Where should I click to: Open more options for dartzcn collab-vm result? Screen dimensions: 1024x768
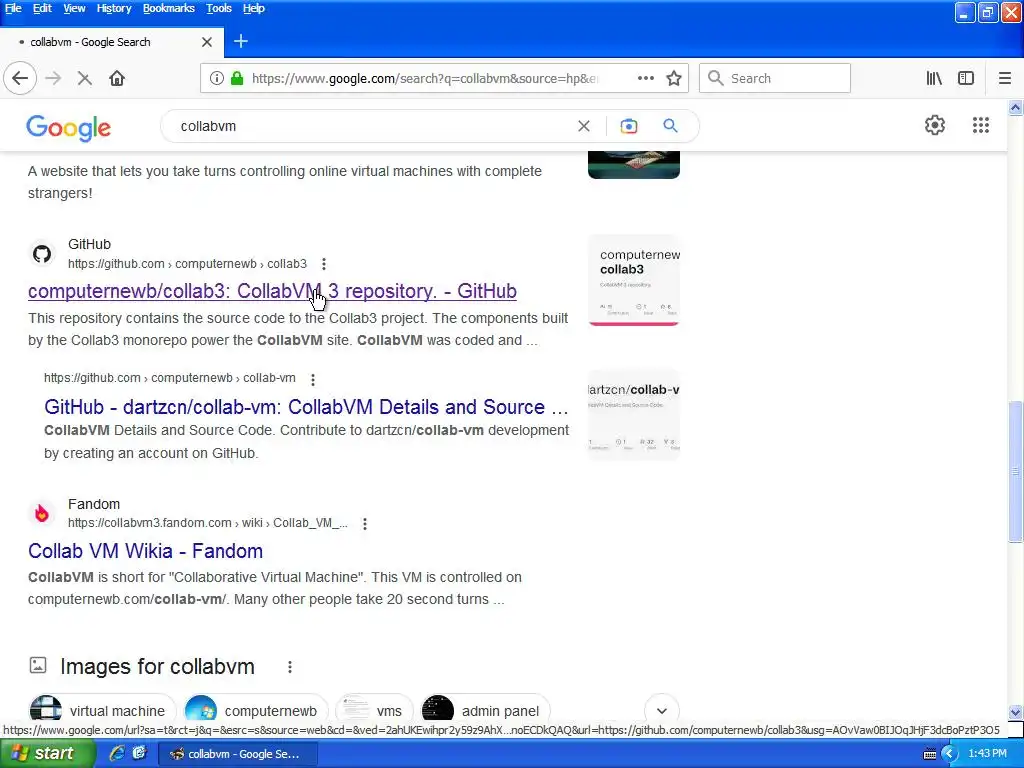(313, 379)
